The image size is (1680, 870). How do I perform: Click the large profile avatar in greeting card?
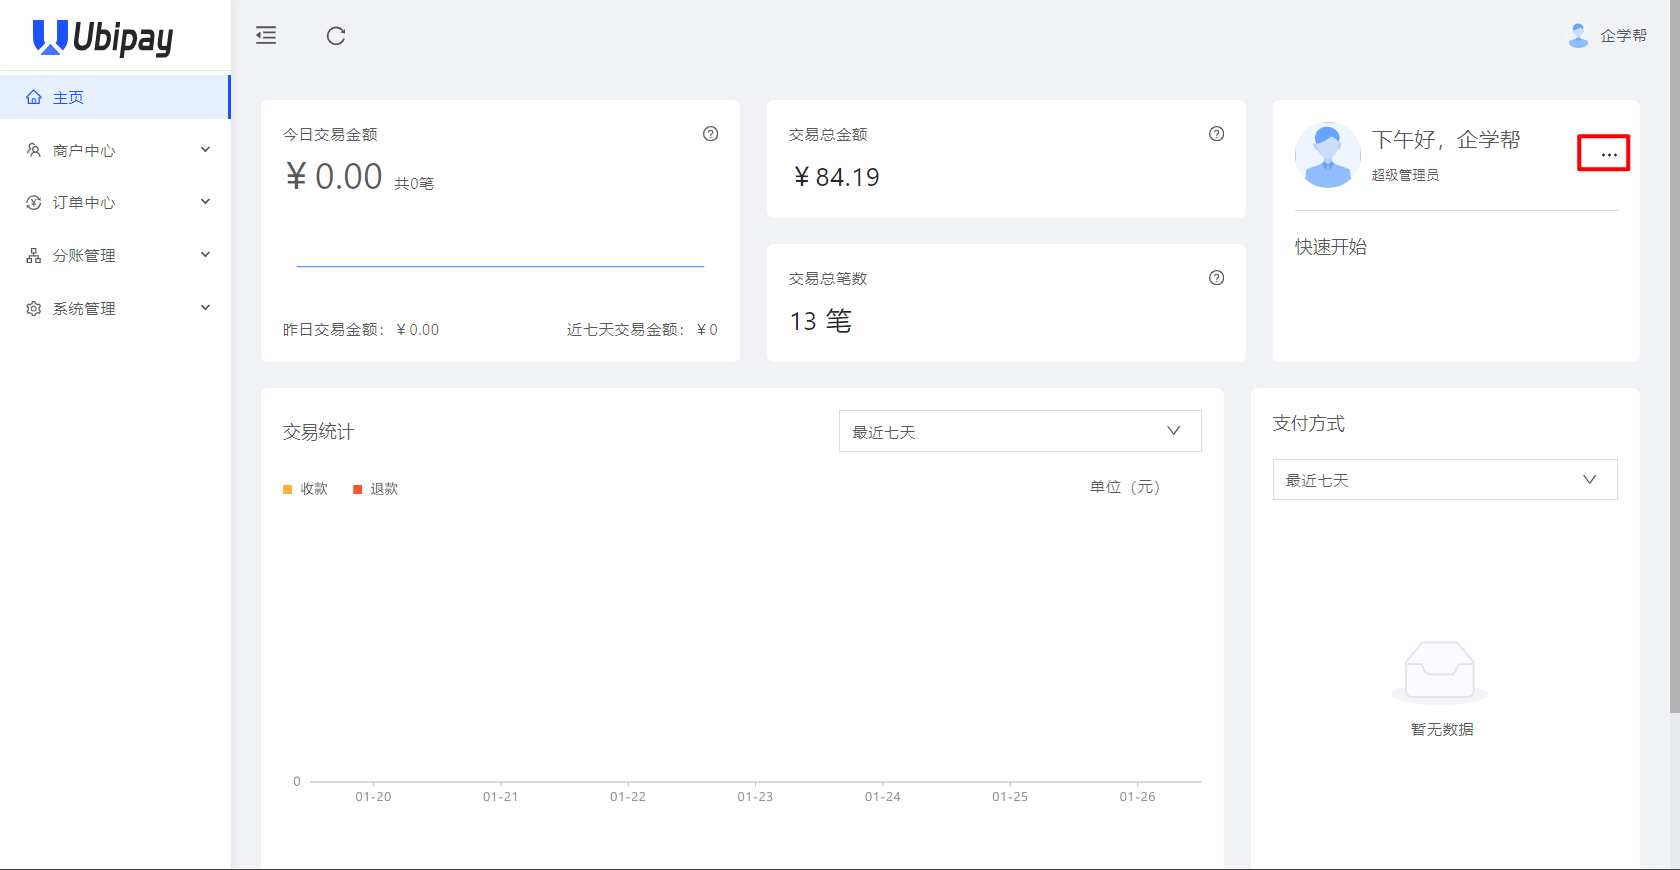pyautogui.click(x=1327, y=155)
